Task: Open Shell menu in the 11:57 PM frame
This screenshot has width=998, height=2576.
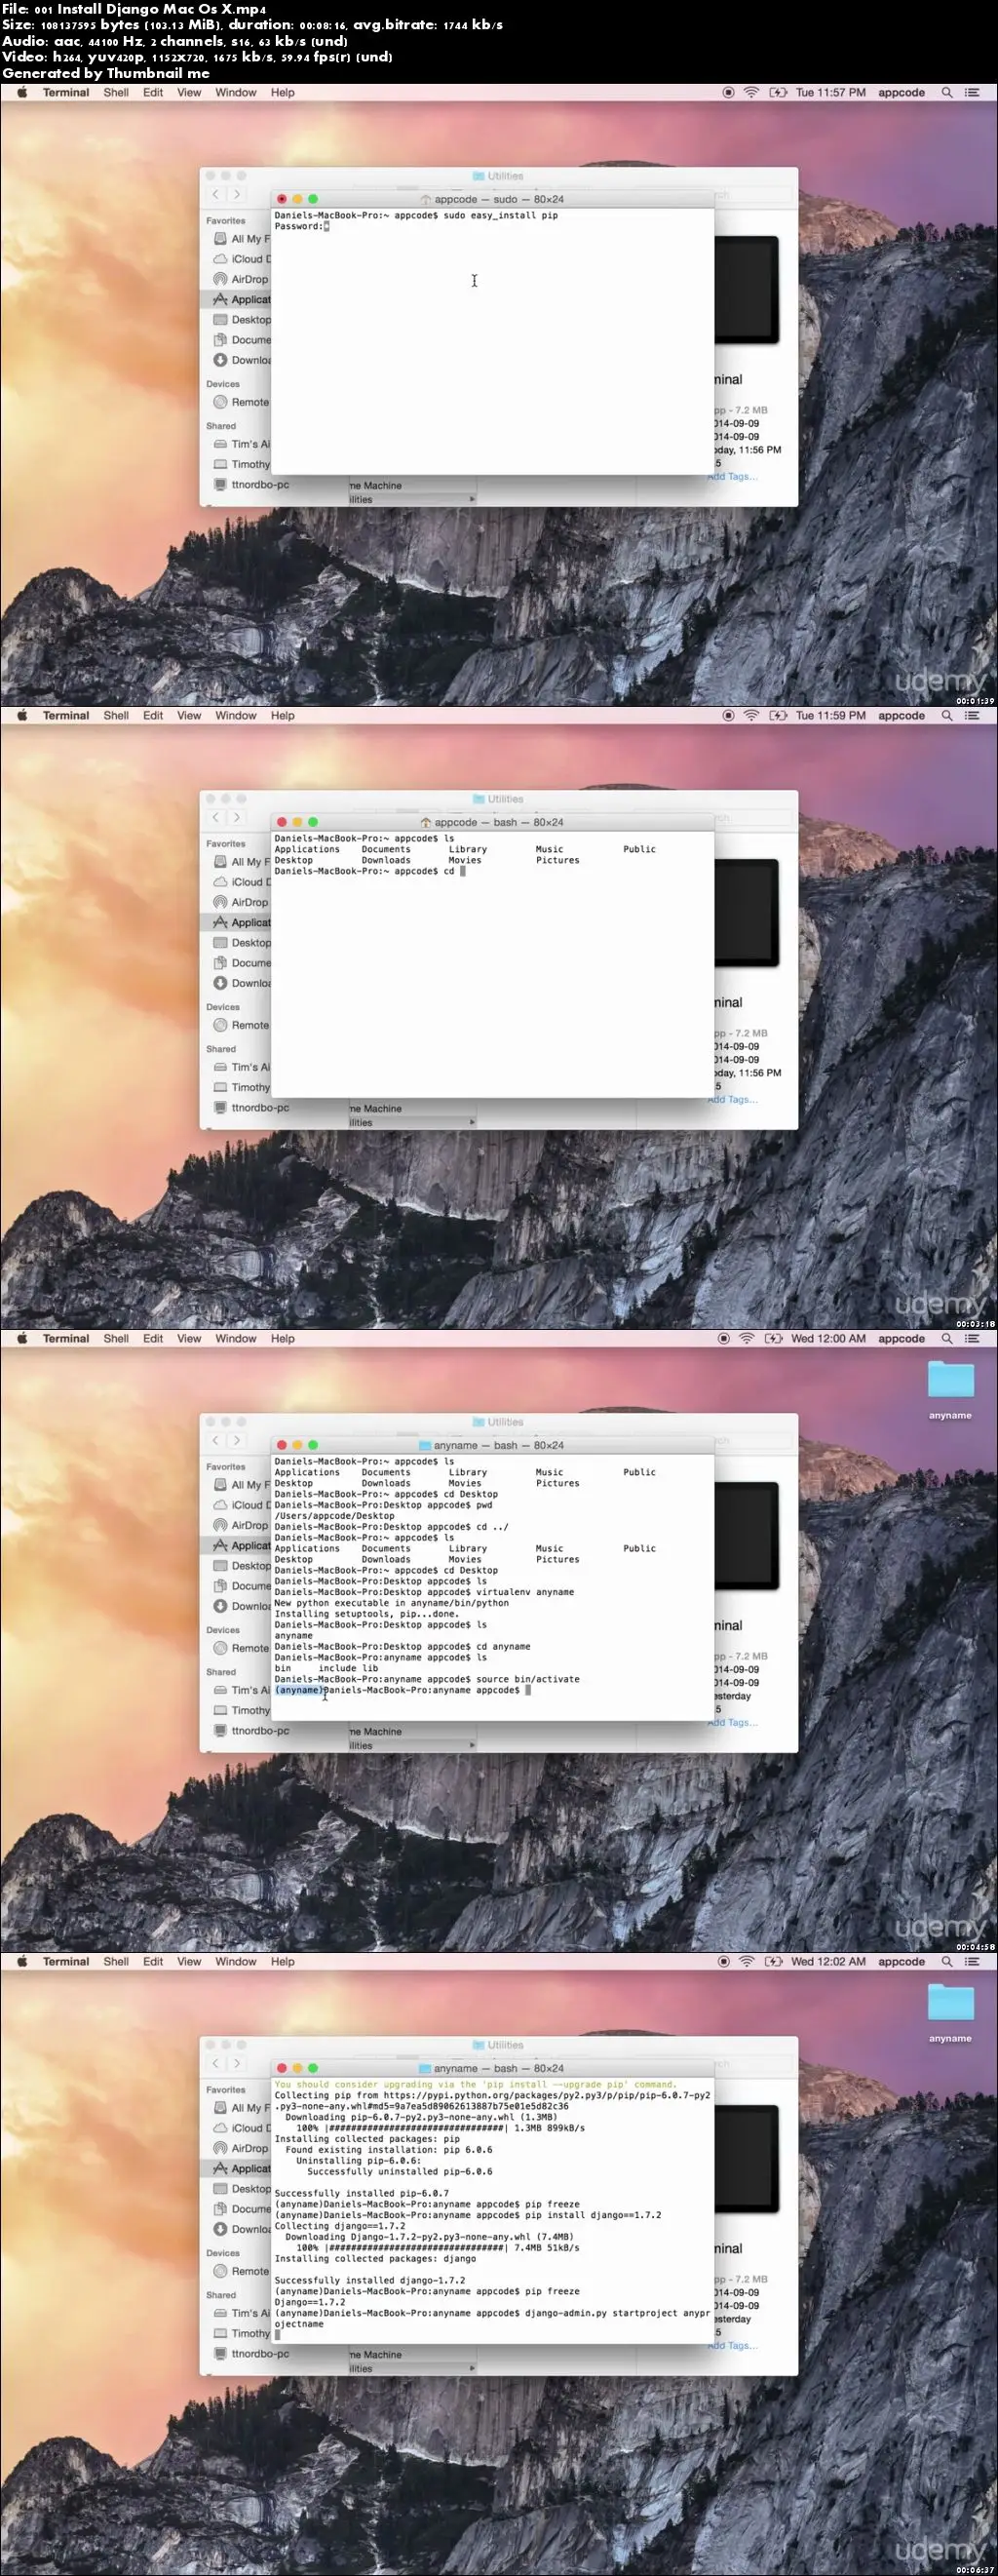Action: click(116, 92)
